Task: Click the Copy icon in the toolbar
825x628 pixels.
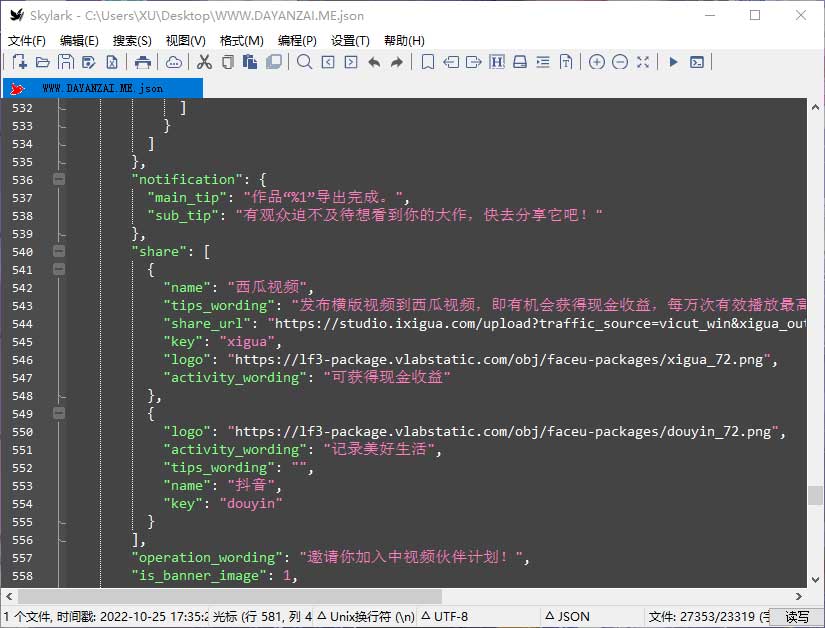Action: tap(227, 62)
